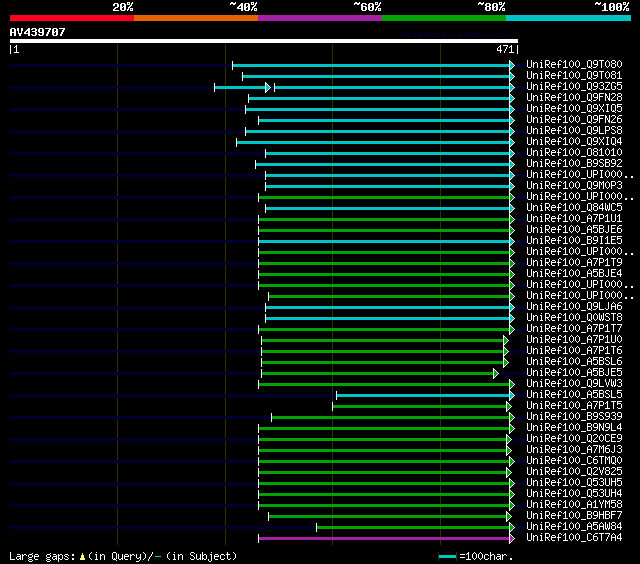Viewport: 640px width, 564px height.
Task: Click the UniRef100_Q84WC5 label
Action: pos(574,207)
